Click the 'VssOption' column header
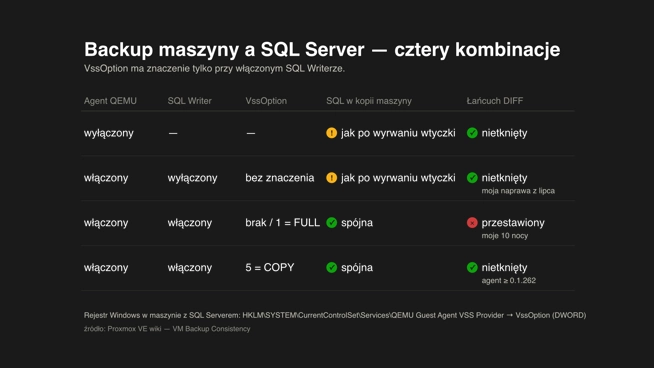This screenshot has width=654, height=368. (266, 101)
